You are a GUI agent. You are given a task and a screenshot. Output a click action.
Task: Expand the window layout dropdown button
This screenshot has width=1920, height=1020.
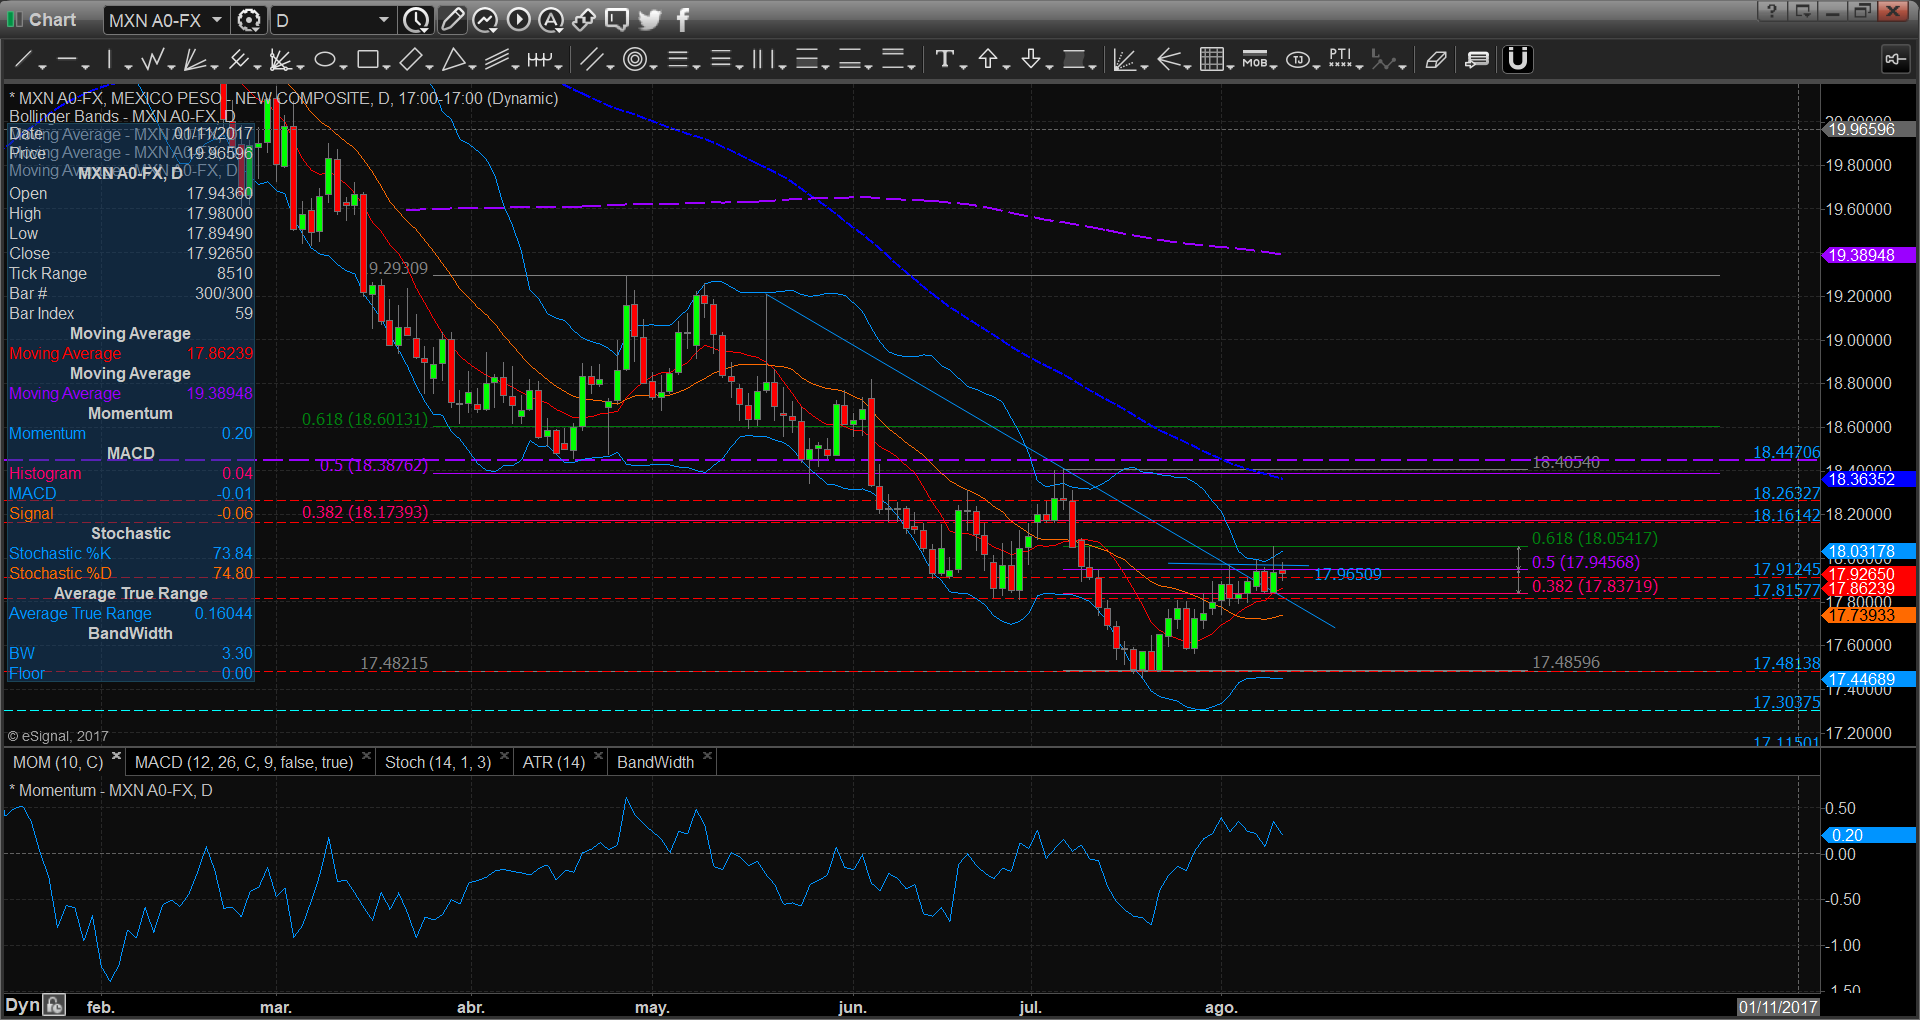click(1803, 11)
